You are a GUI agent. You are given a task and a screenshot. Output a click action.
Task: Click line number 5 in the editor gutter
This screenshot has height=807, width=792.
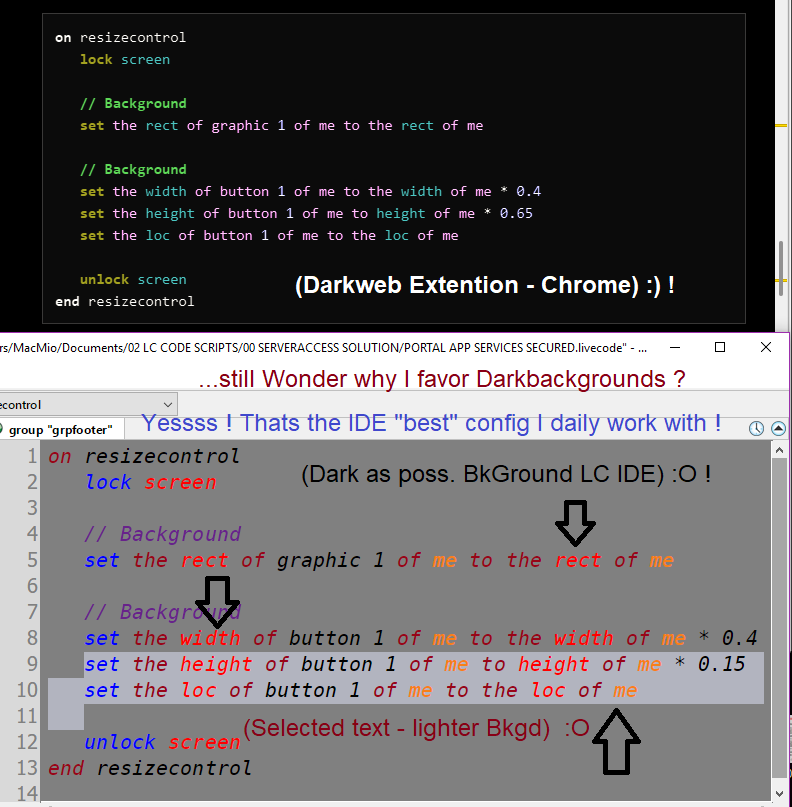point(31,560)
